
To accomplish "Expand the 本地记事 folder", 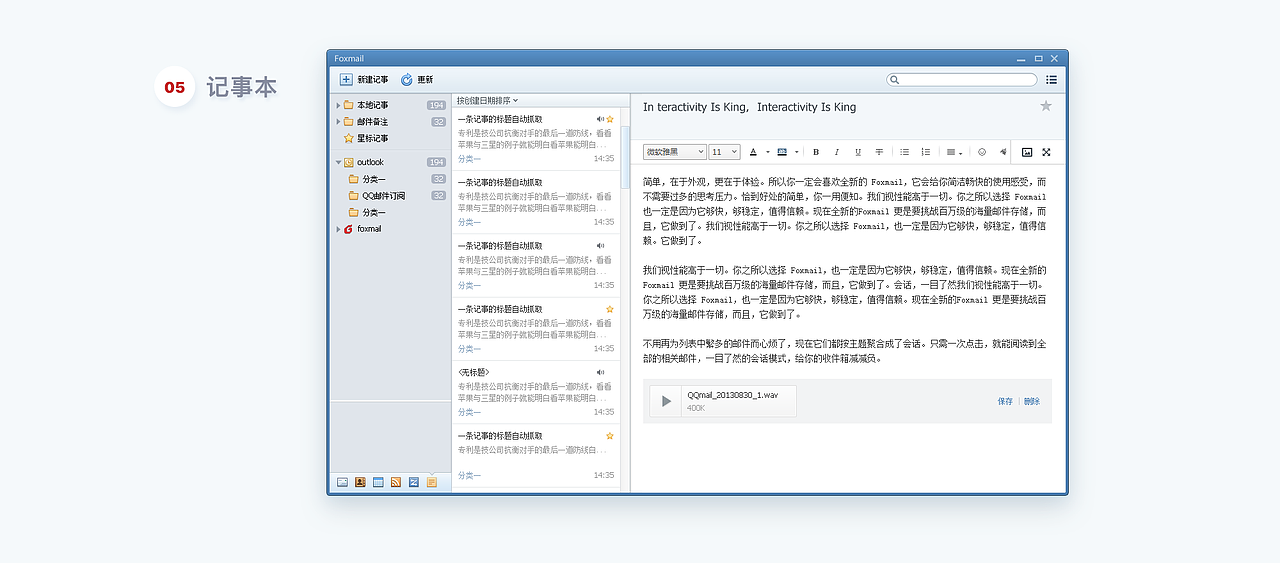I will pos(338,105).
